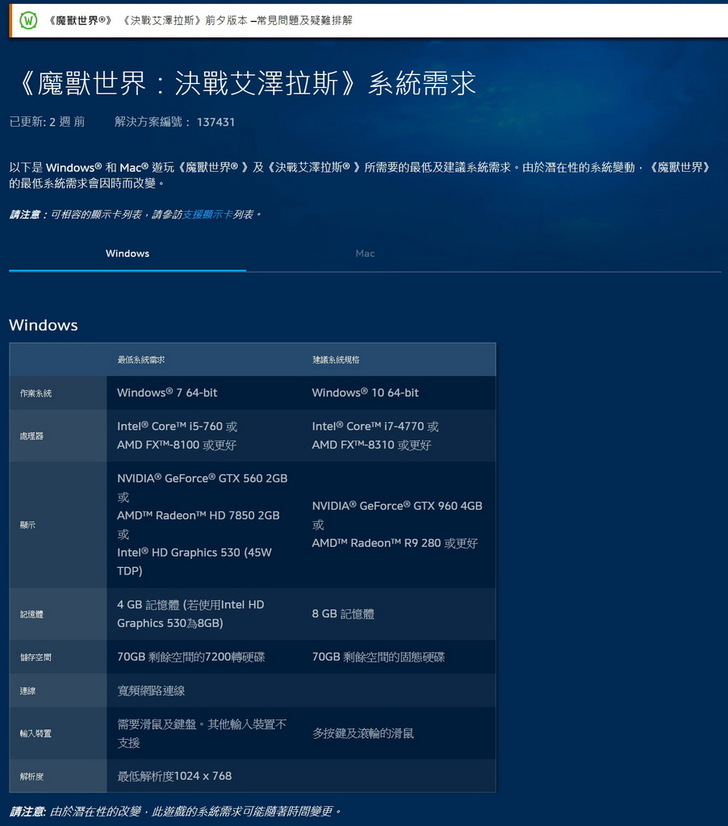Click the Intel Core i7-4770 text
The width and height of the screenshot is (728, 826).
[368, 426]
